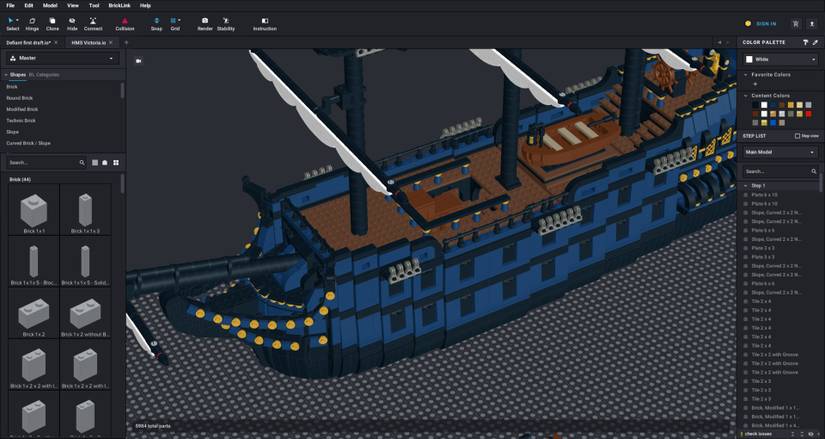This screenshot has width=825, height=439.
Task: Open the Master palette dropdown
Action: 62,59
